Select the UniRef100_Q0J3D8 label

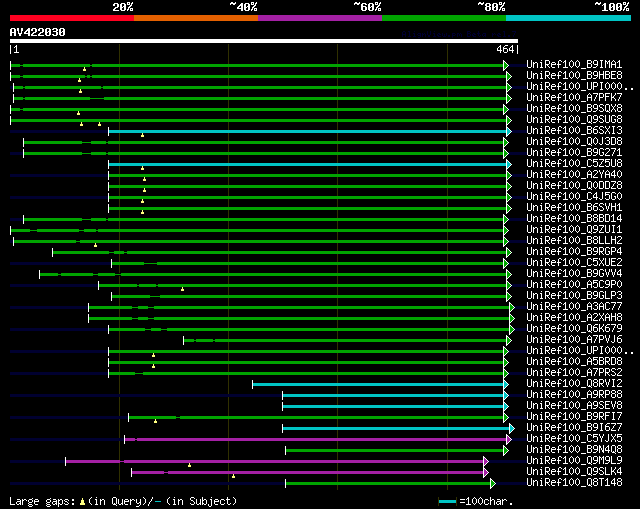pos(574,142)
